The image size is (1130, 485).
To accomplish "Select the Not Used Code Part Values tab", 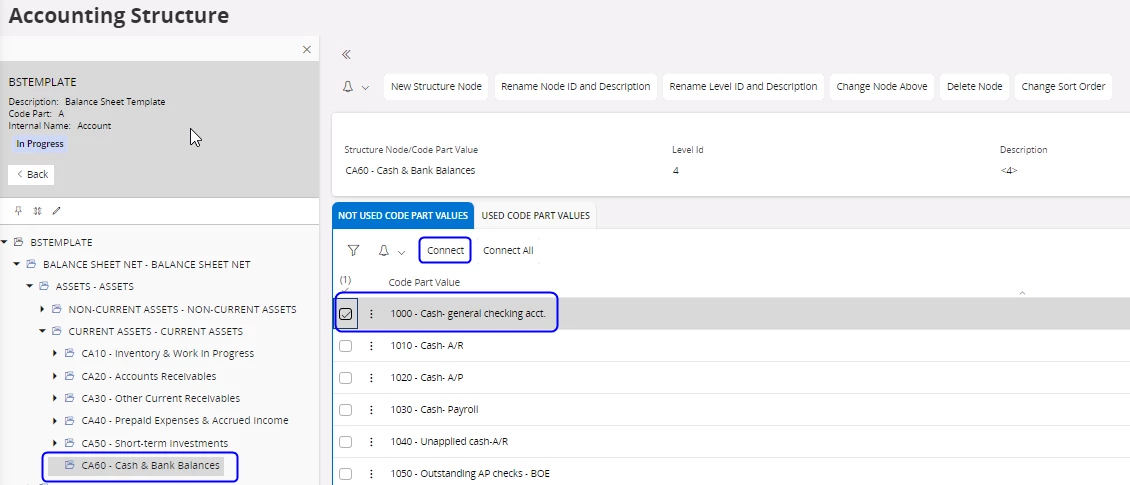I will click(402, 215).
